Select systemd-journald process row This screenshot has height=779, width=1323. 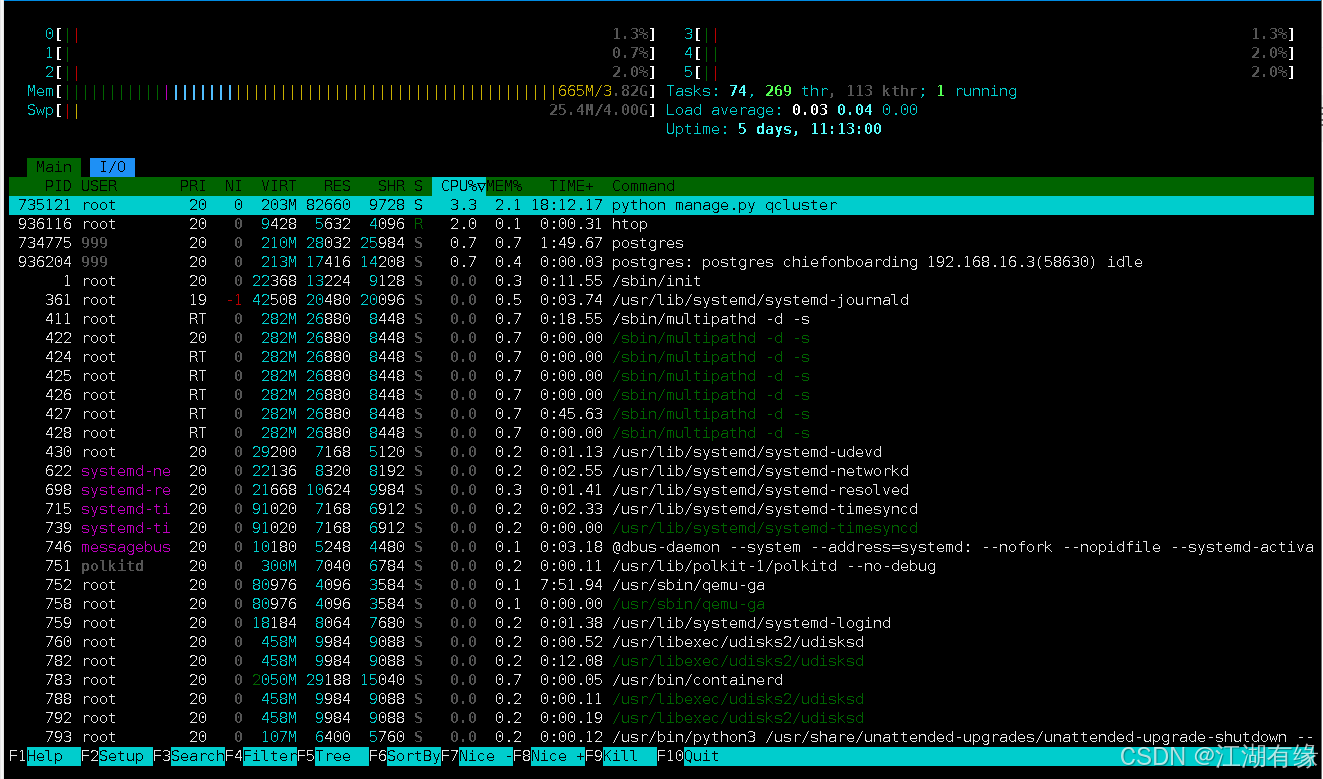661,300
